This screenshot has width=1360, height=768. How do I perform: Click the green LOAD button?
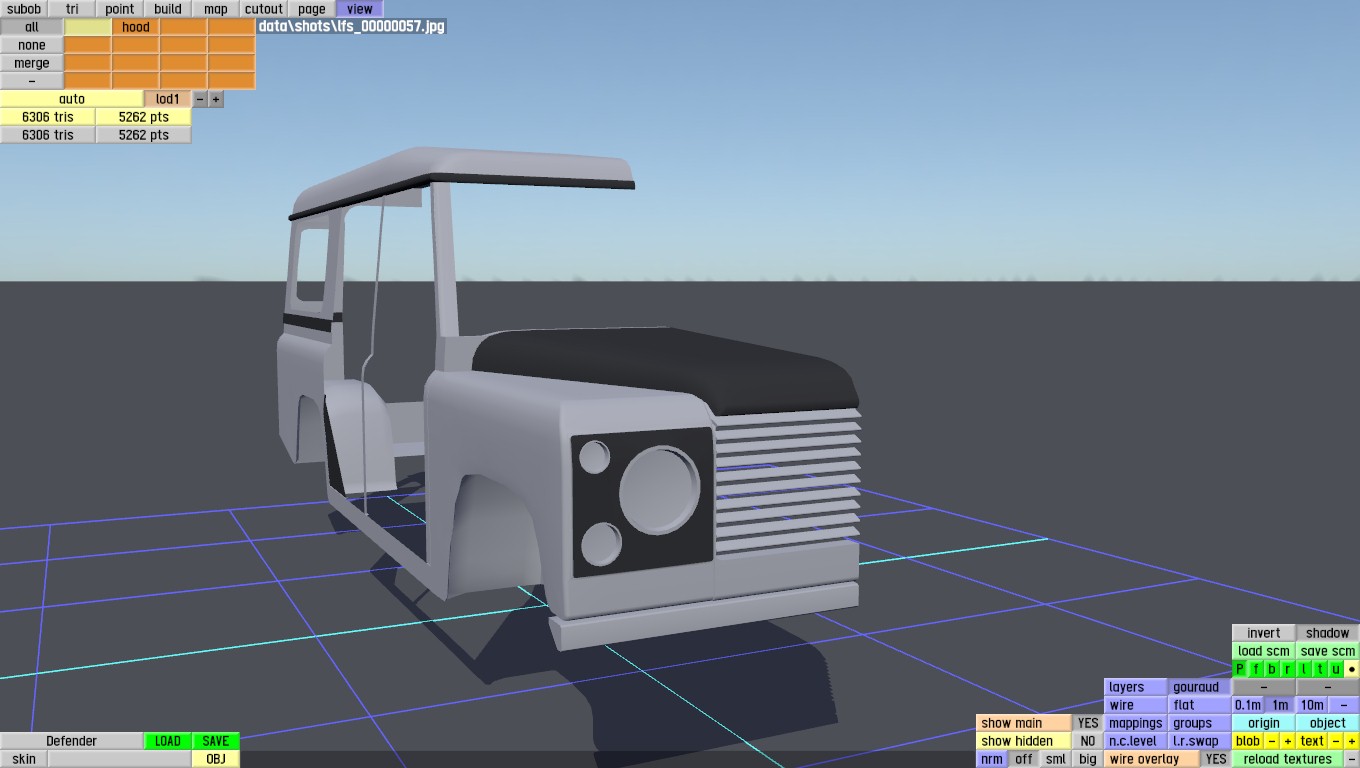[168, 741]
